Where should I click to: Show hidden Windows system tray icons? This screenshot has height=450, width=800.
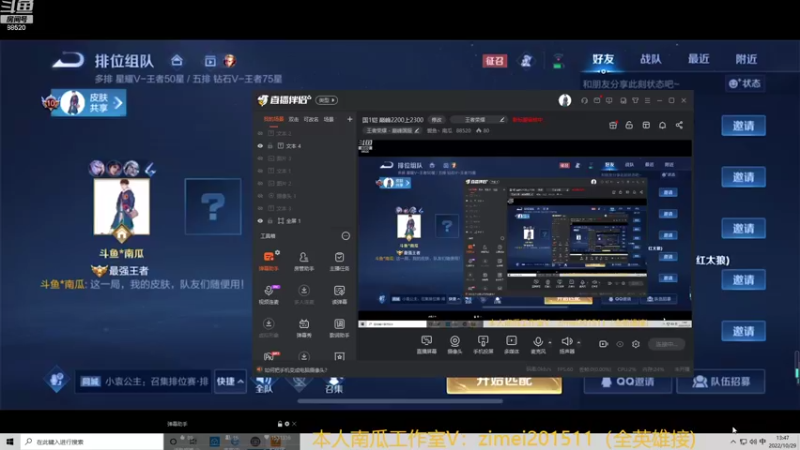click(733, 442)
